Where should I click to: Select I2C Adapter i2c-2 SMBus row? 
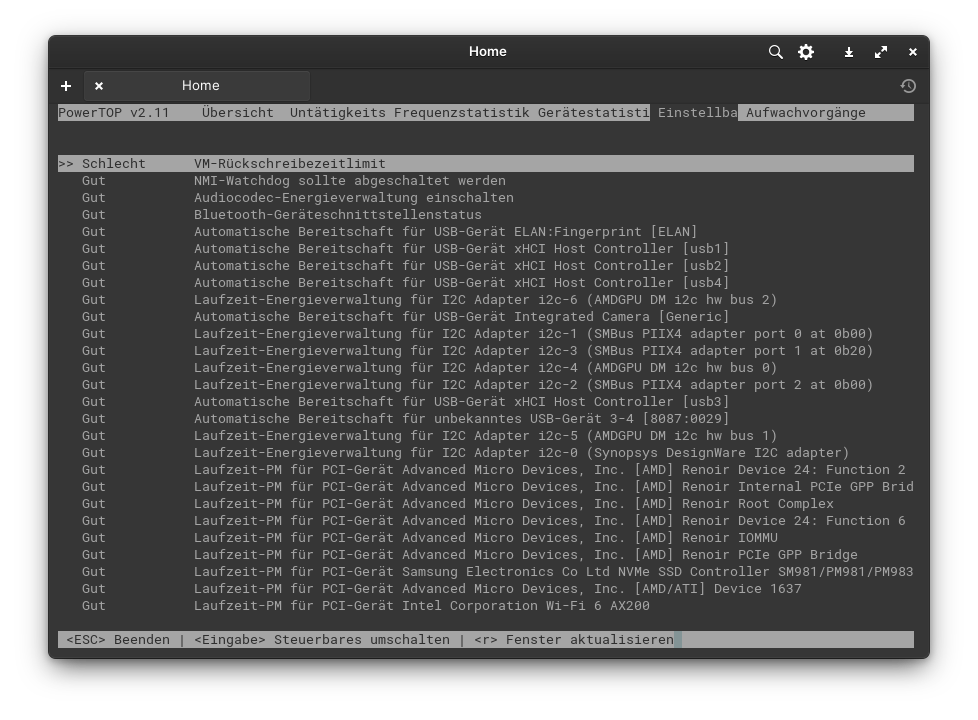point(486,385)
